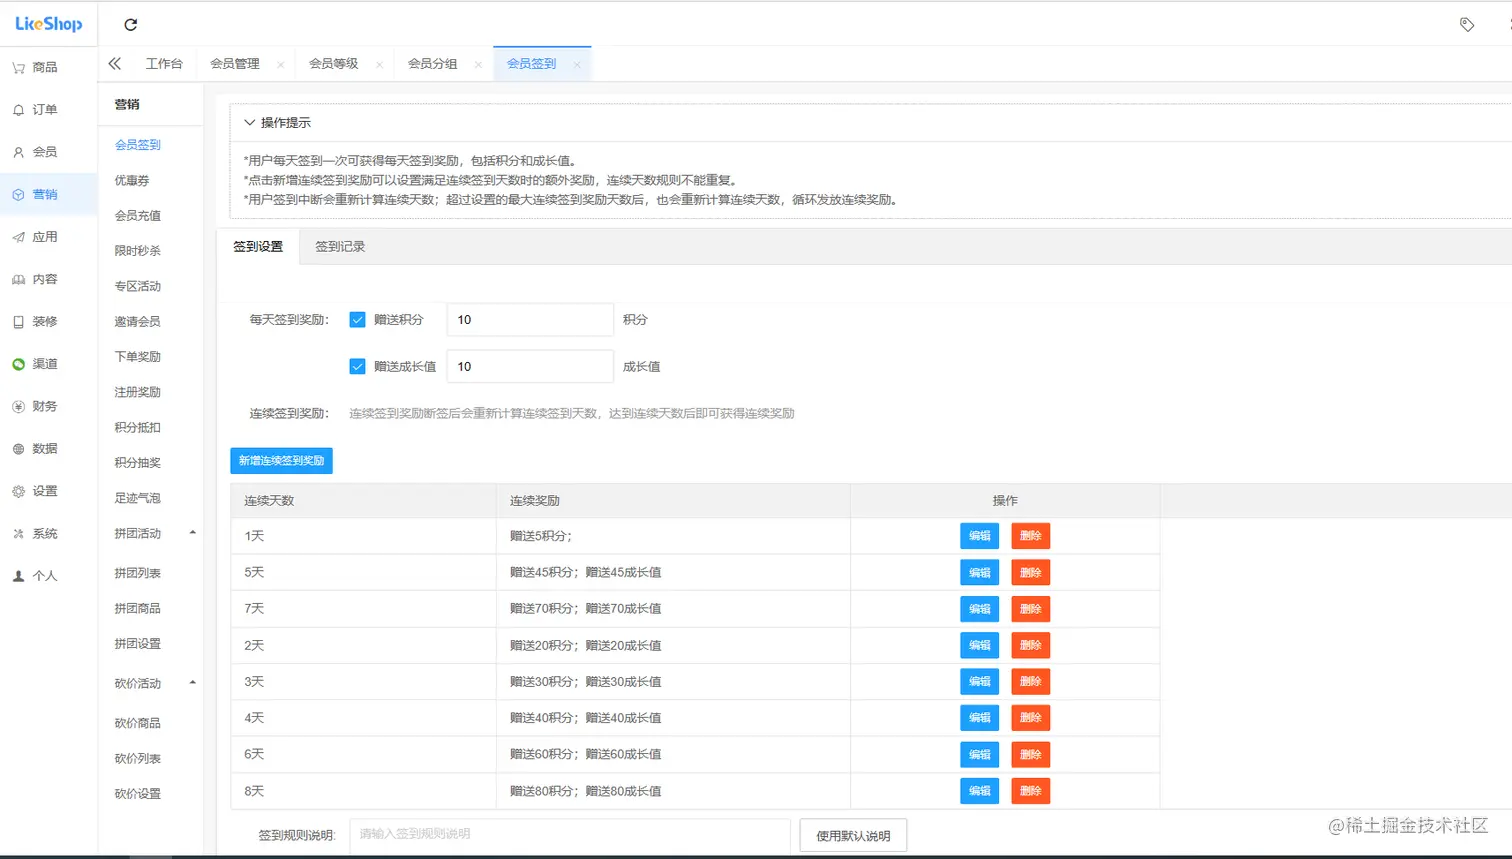Close the 会员签到 tab
The width and height of the screenshot is (1512, 859).
[577, 64]
